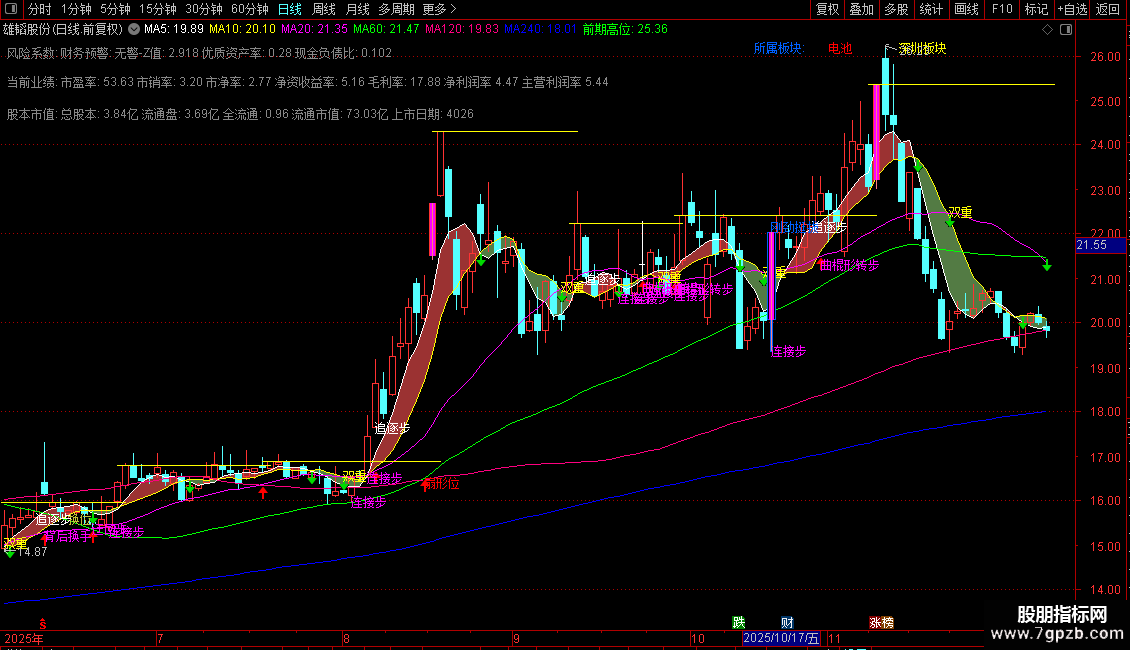
Task: Click the 多股 multi-stock button
Action: [x=897, y=9]
